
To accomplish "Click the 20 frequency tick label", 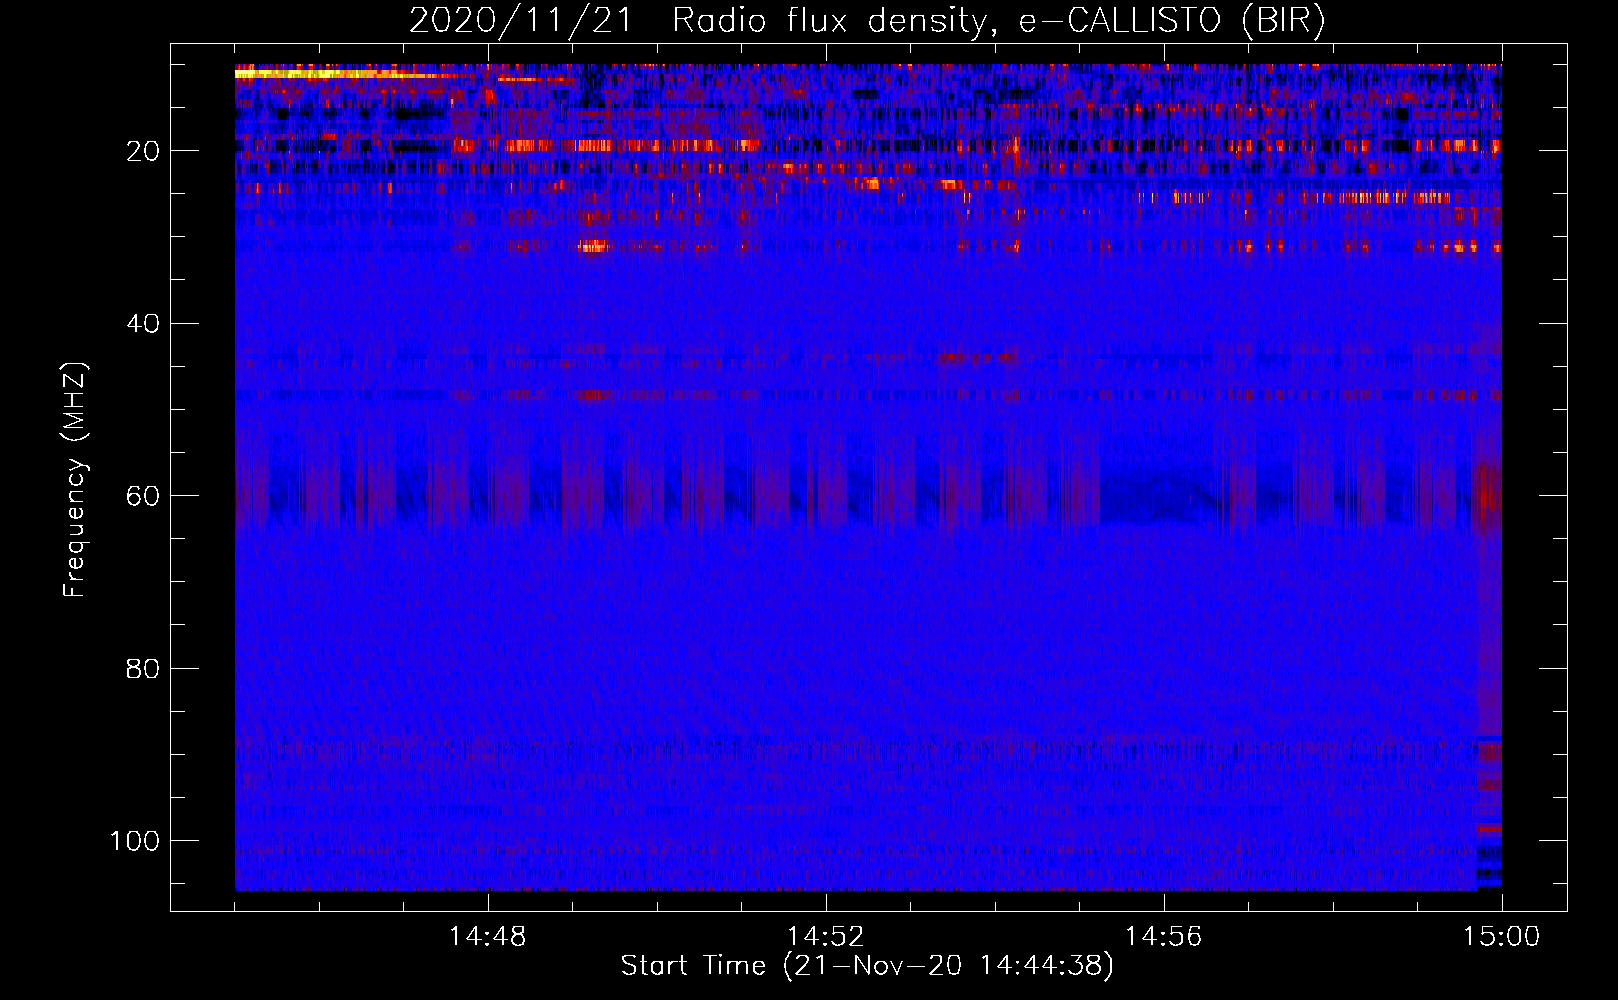I will [x=143, y=151].
